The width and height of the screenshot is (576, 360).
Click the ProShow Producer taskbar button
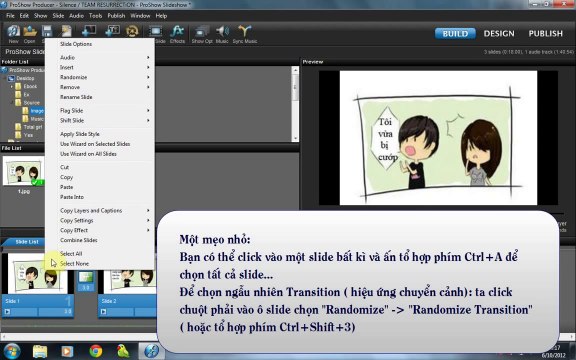151,352
